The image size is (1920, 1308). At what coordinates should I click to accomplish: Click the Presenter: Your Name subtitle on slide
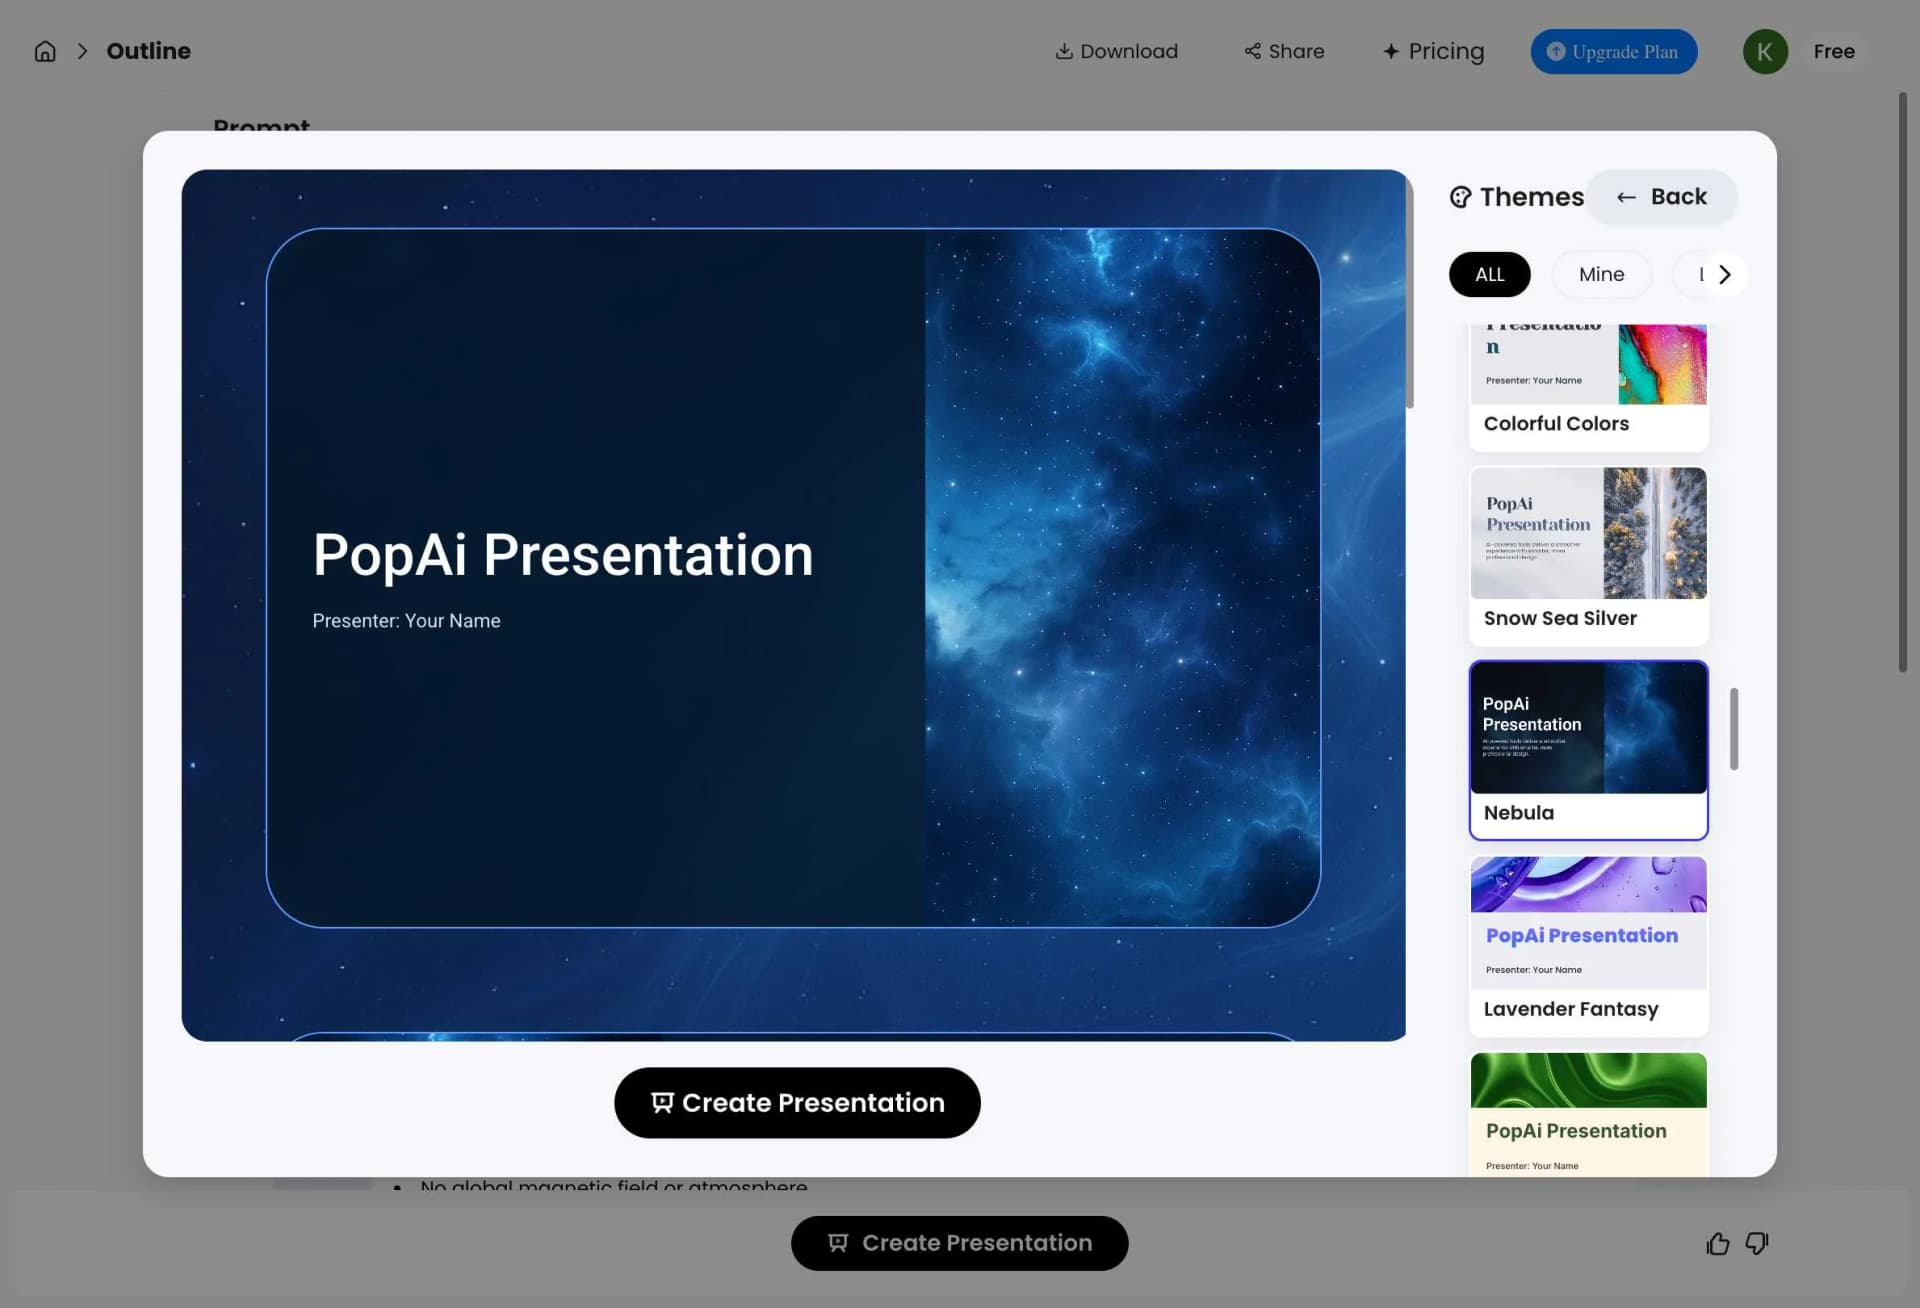tap(406, 621)
